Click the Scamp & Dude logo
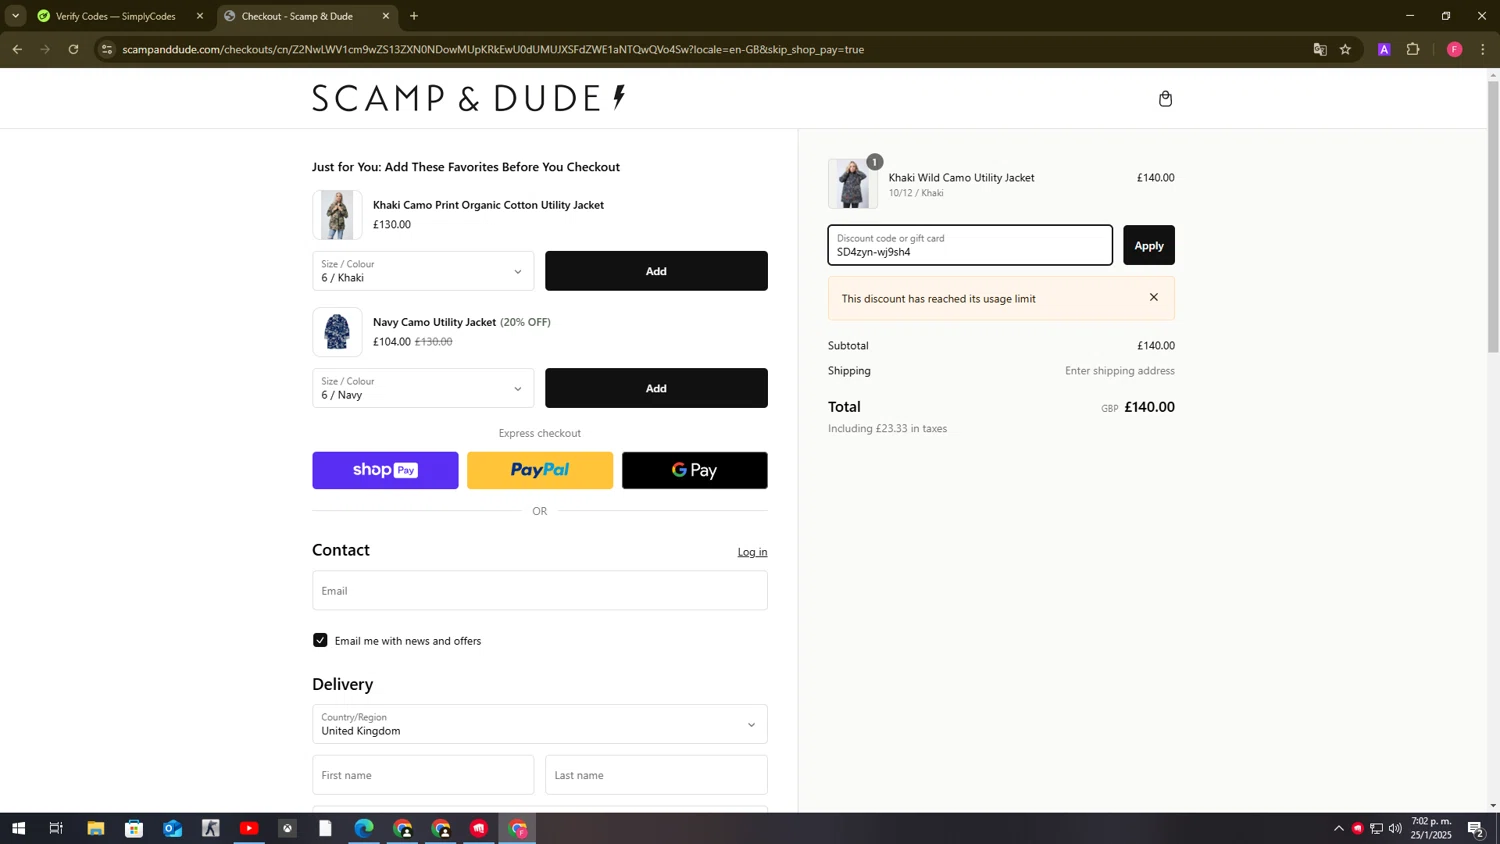 (469, 98)
